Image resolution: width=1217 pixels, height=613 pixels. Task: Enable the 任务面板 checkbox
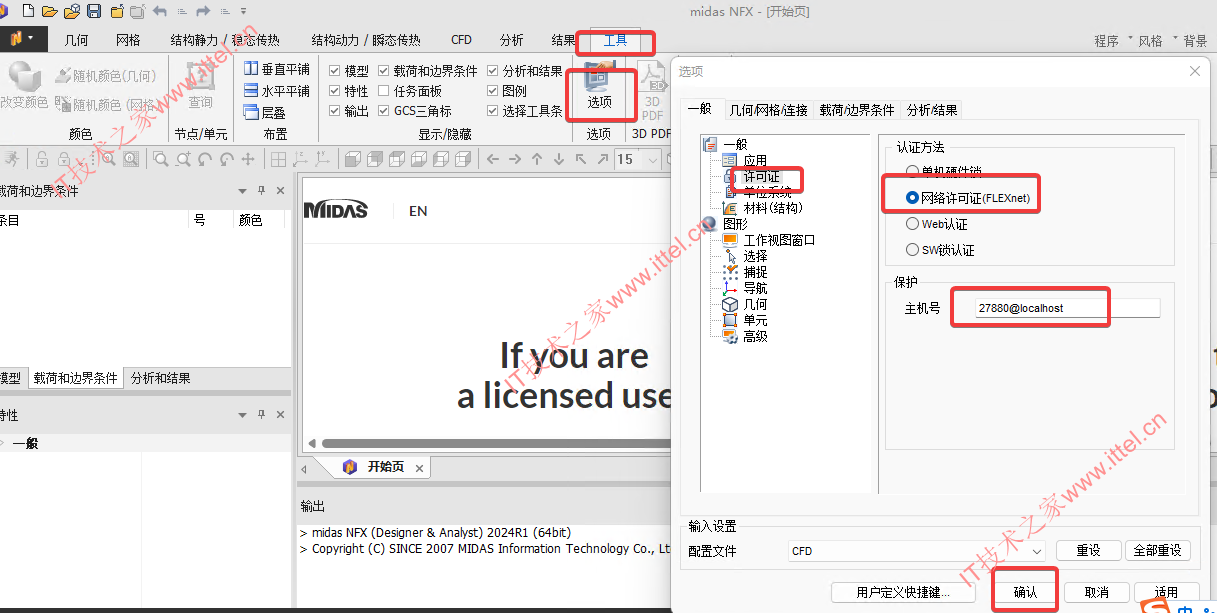[x=384, y=91]
